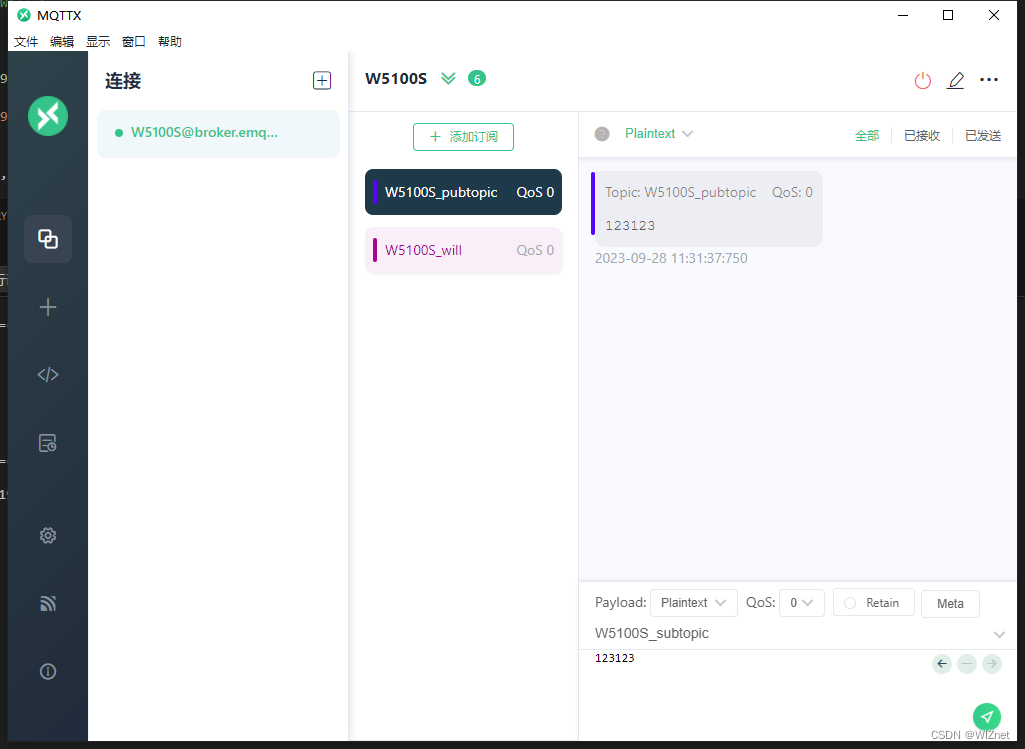This screenshot has height=749, width=1025.
Task: Click the 添加订阅 button
Action: tap(463, 137)
